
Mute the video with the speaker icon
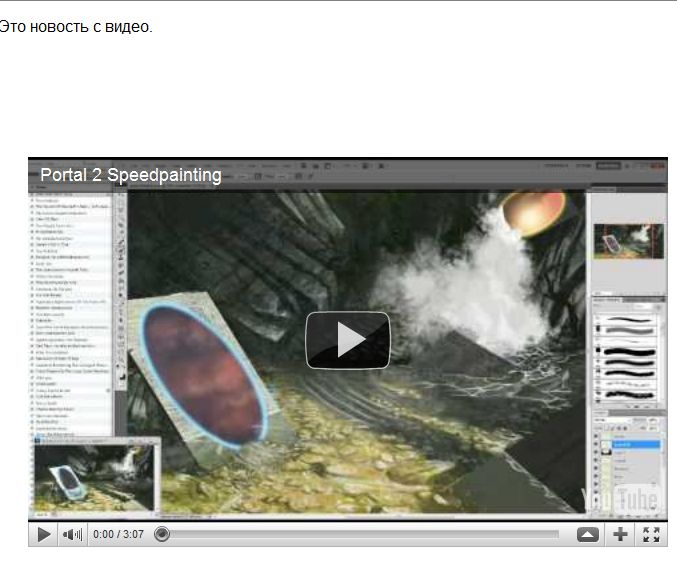coord(72,535)
